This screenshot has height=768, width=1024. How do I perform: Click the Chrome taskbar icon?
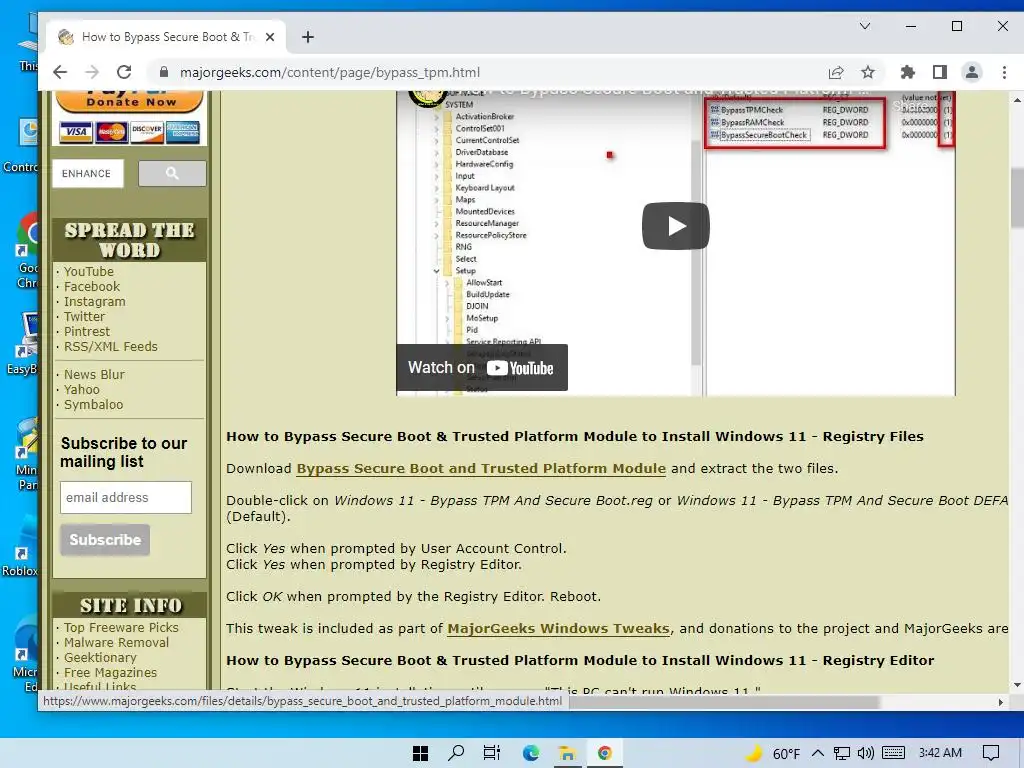(605, 753)
